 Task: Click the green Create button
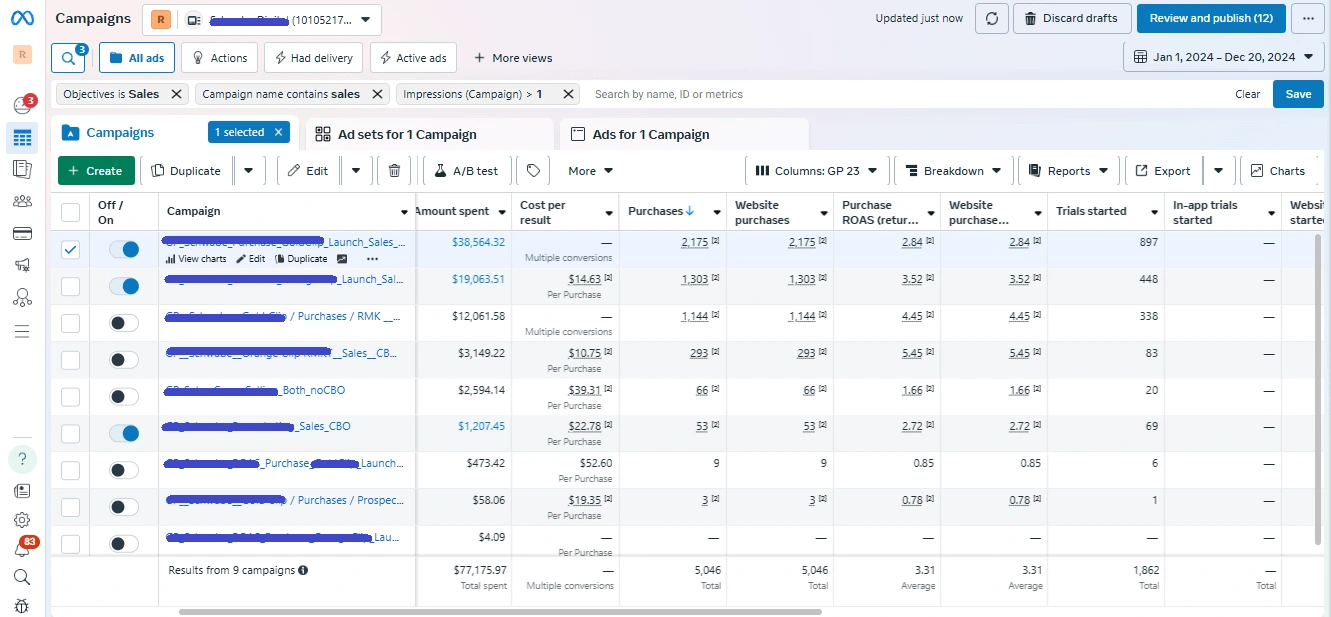tap(96, 171)
